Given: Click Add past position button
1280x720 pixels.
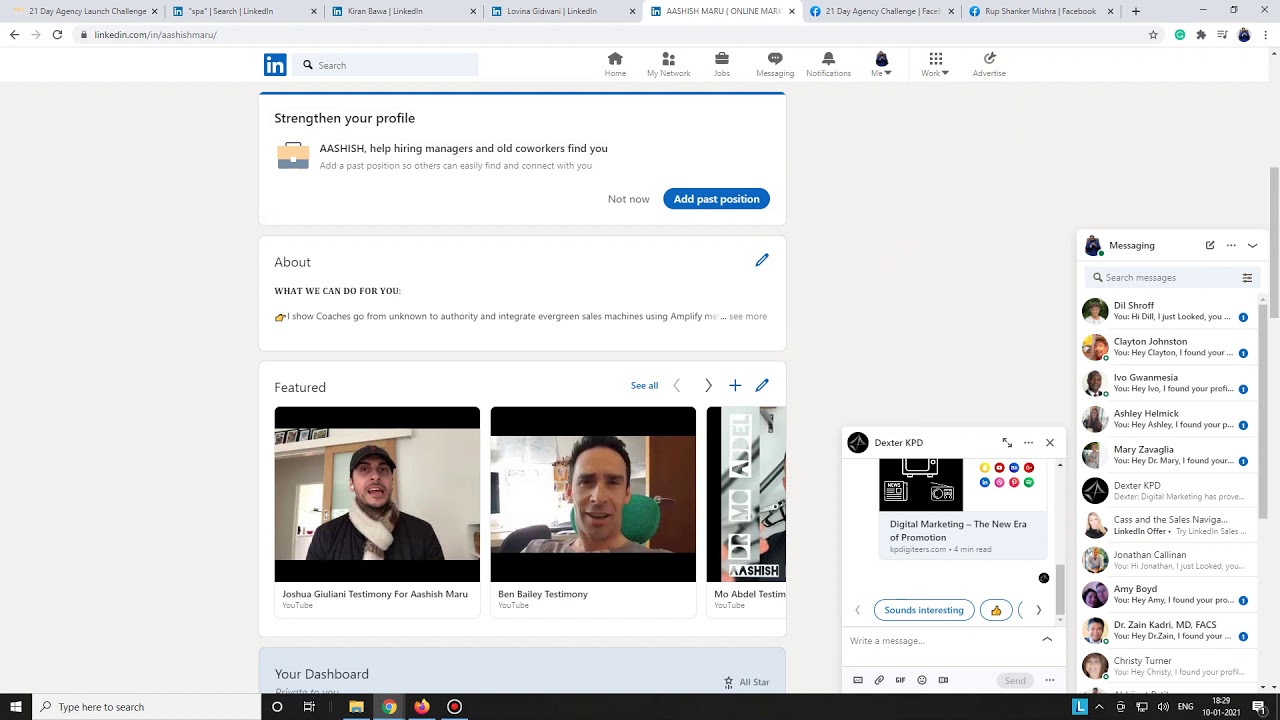Looking at the screenshot, I should [x=716, y=199].
